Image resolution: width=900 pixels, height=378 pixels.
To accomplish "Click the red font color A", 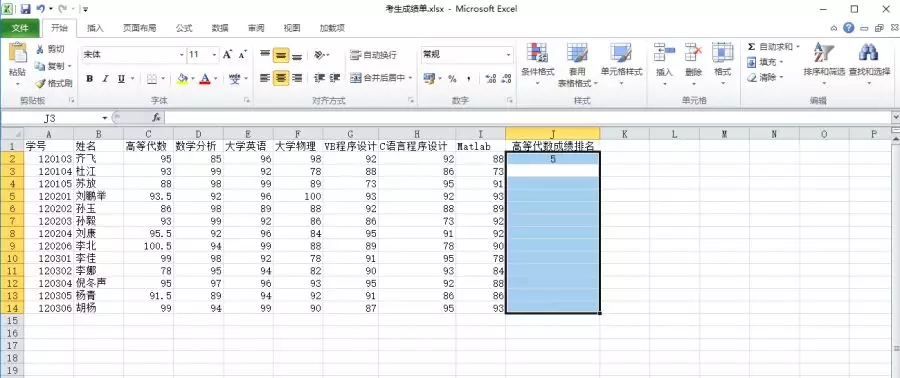I will coord(205,79).
